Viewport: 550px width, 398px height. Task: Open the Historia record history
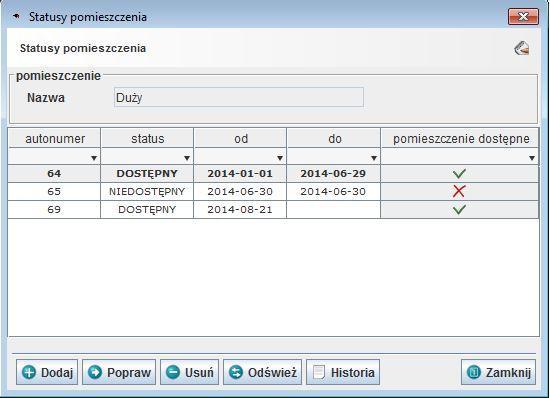click(x=343, y=372)
